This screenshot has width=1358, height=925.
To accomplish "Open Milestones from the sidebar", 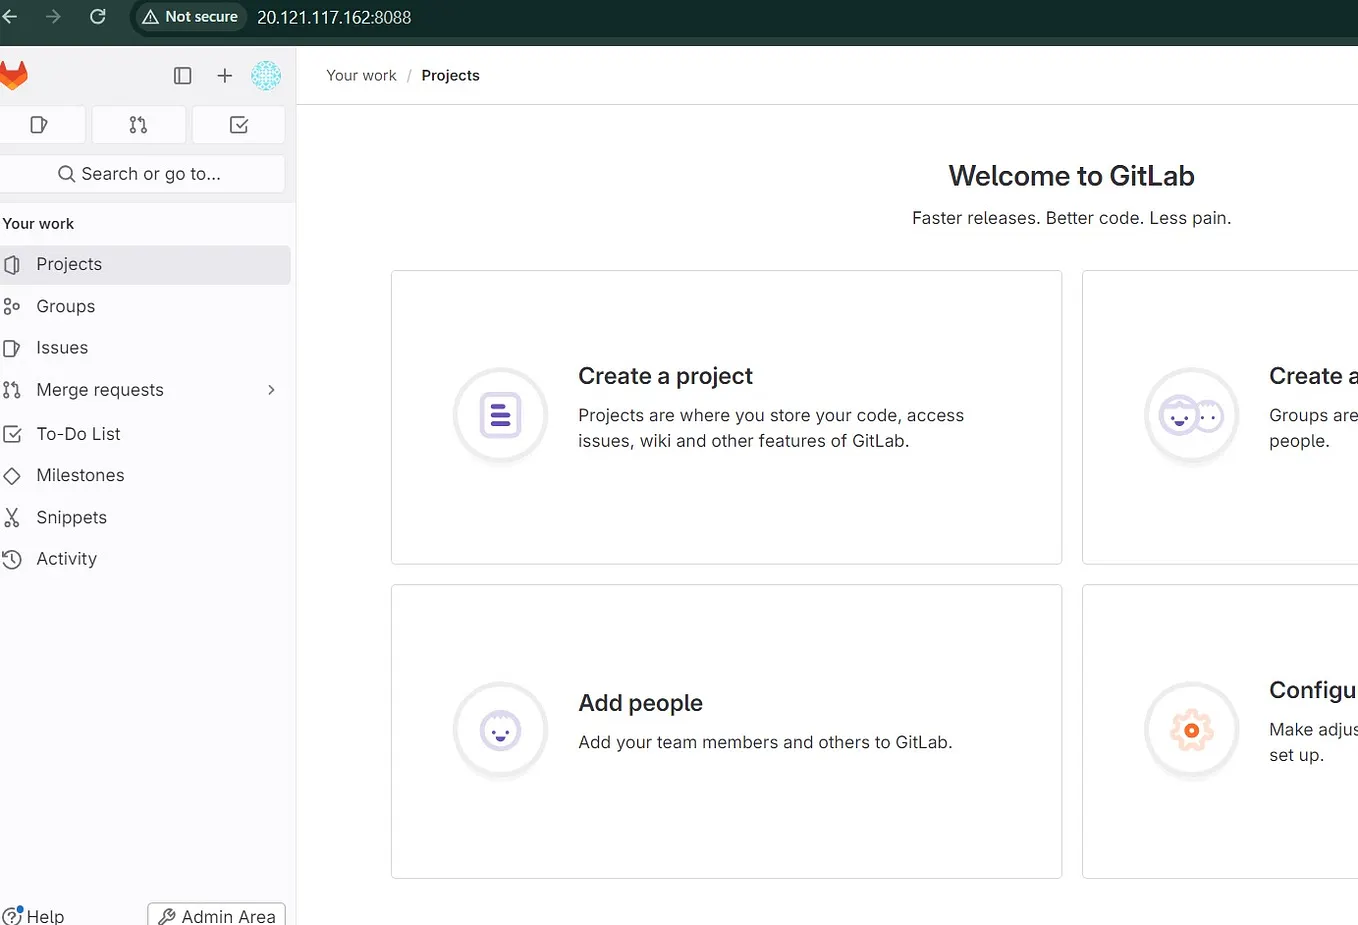I will [81, 475].
